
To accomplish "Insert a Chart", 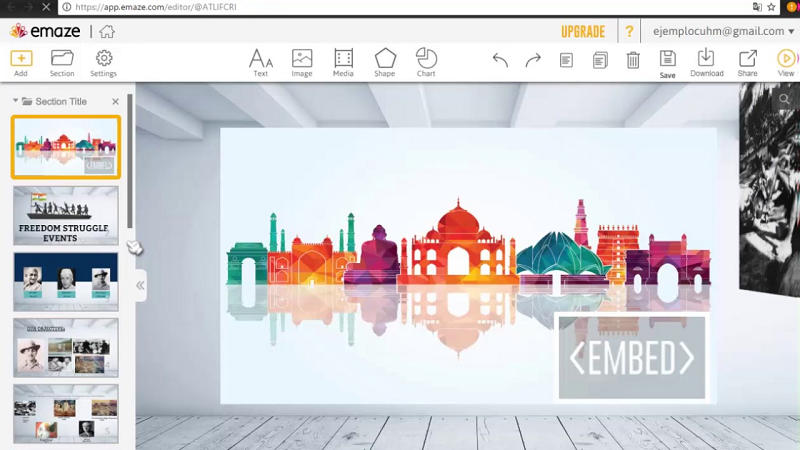I will coord(426,59).
